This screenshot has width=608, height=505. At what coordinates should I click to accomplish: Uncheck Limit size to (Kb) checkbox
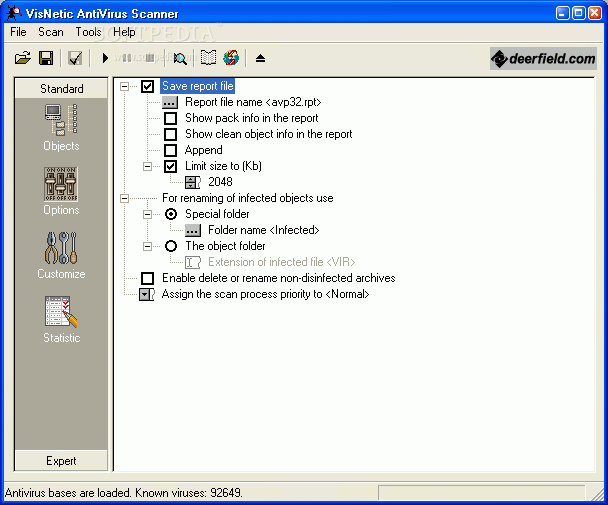point(170,166)
